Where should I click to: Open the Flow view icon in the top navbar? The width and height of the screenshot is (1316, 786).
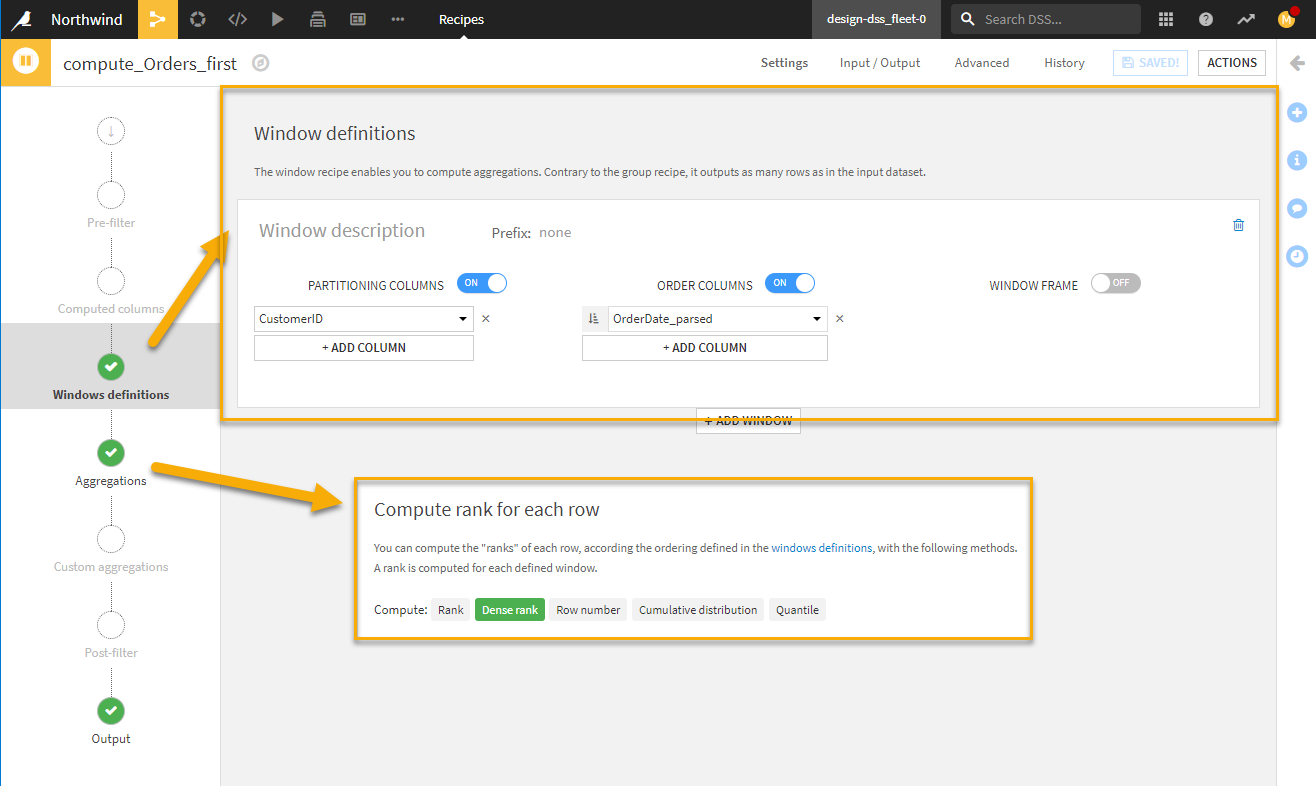pyautogui.click(x=157, y=19)
